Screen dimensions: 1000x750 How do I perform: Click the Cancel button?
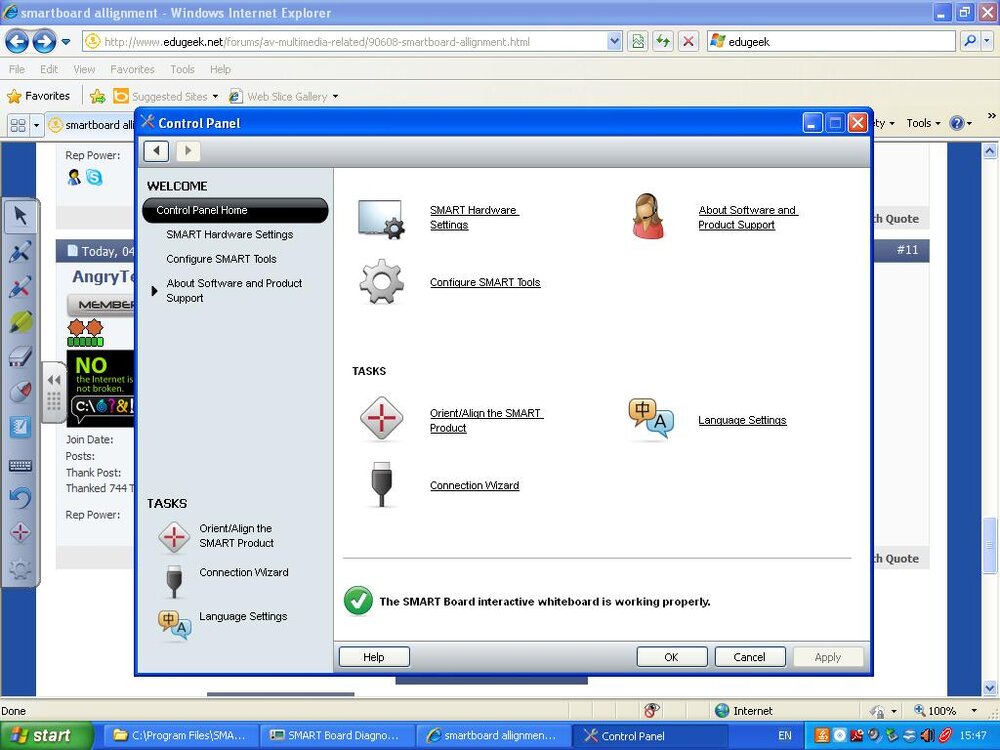[x=749, y=657]
